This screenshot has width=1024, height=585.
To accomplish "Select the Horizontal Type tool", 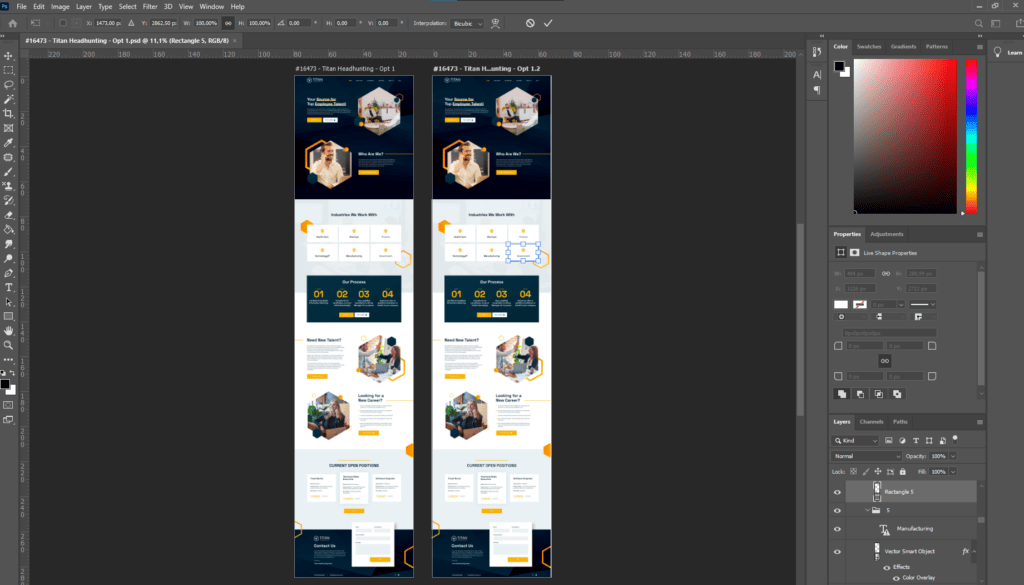I will (9, 287).
